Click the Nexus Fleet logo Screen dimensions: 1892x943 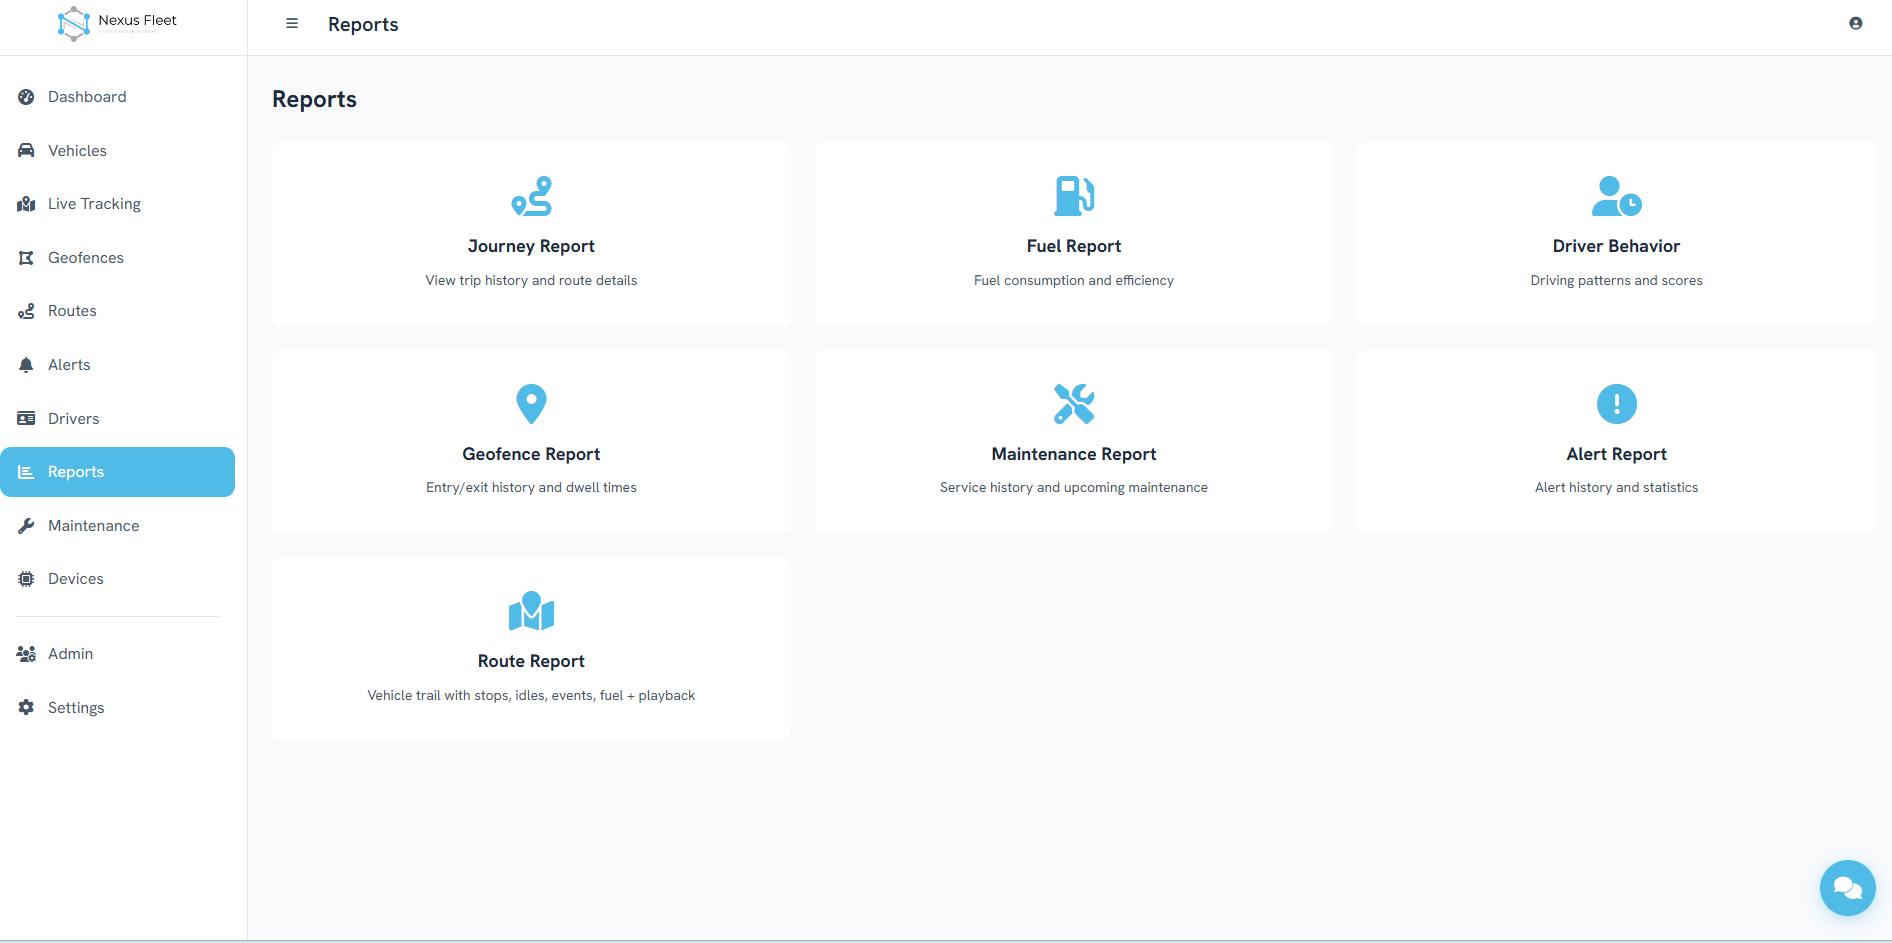117,23
